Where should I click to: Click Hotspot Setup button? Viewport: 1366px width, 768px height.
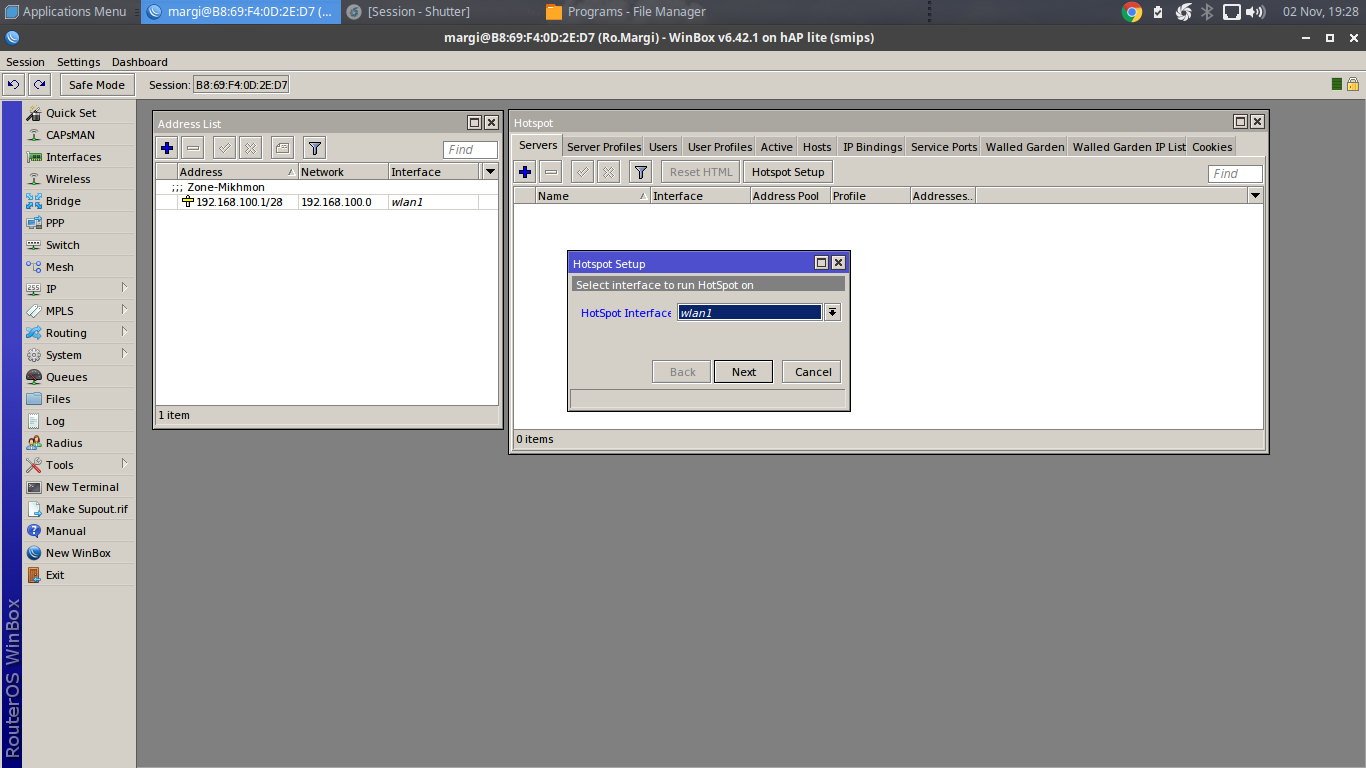coord(788,172)
